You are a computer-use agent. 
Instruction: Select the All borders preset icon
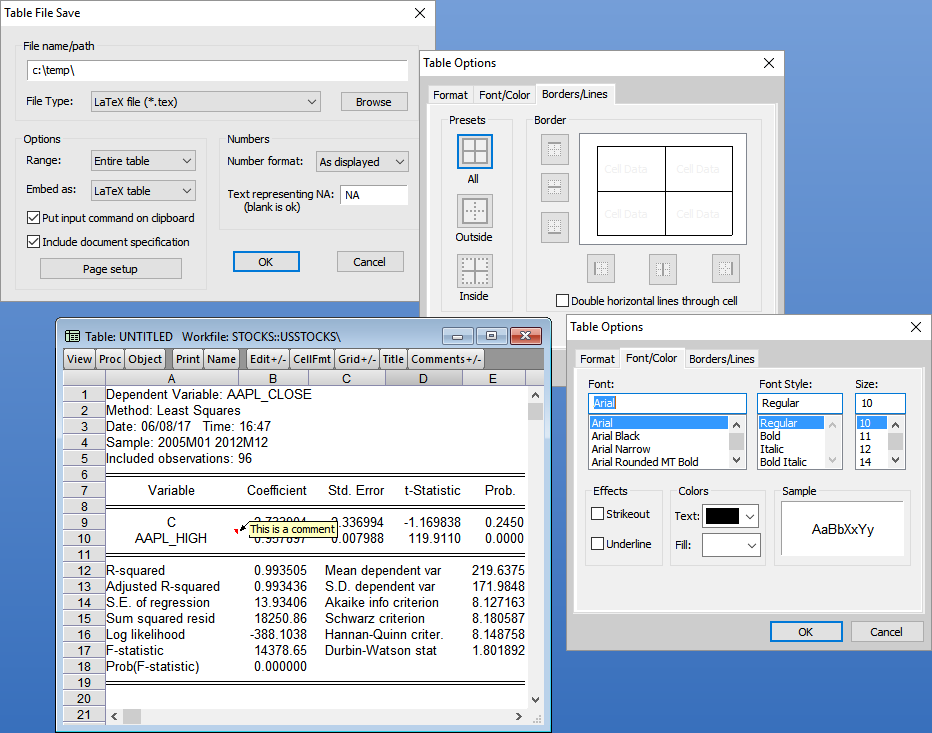click(x=474, y=151)
